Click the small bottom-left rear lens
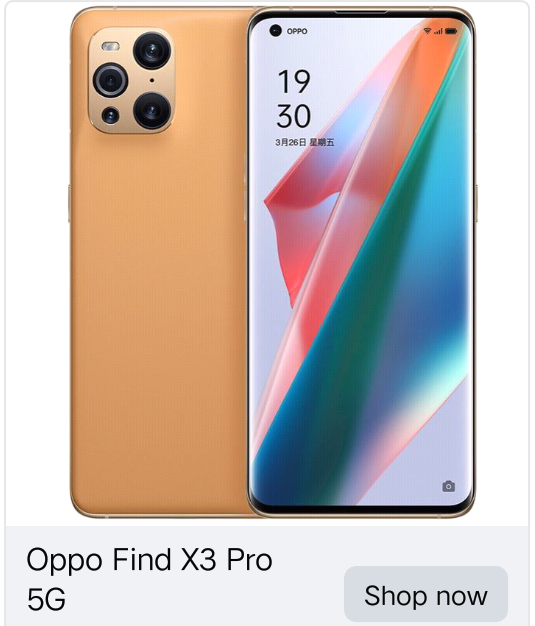 point(110,116)
